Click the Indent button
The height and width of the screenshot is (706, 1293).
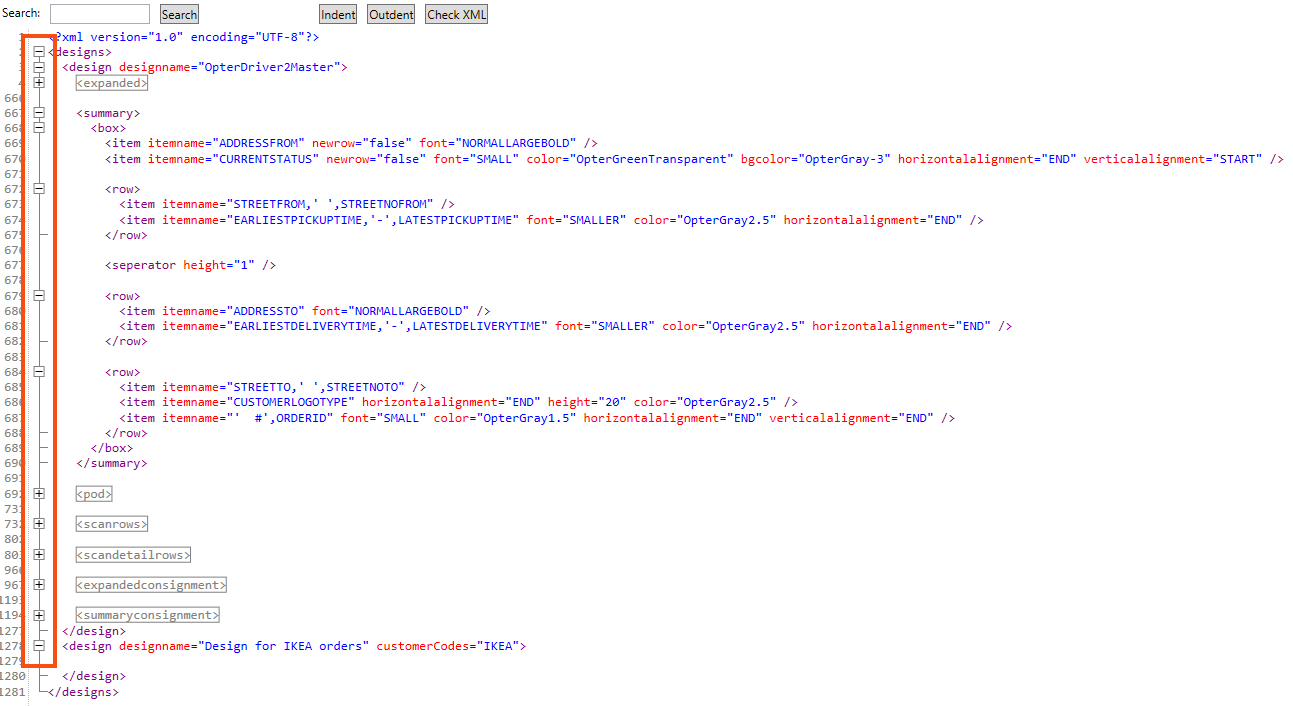(x=338, y=14)
